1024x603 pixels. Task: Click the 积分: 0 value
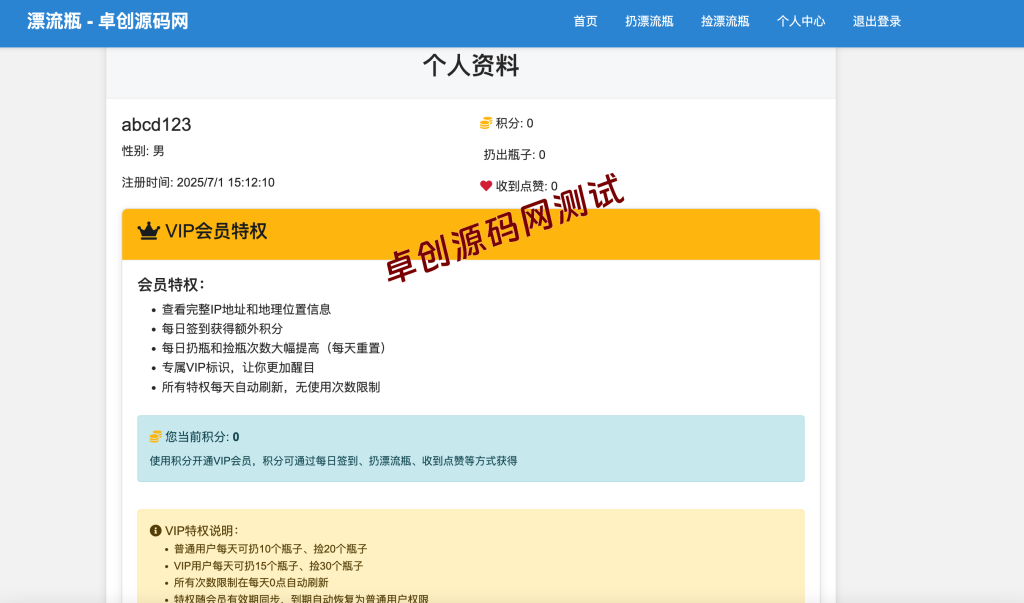[514, 123]
